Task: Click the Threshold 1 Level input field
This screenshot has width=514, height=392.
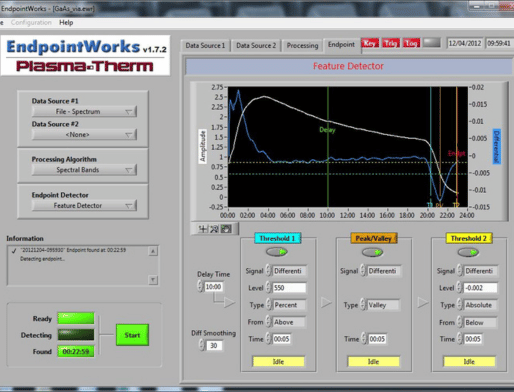Action: tap(289, 288)
